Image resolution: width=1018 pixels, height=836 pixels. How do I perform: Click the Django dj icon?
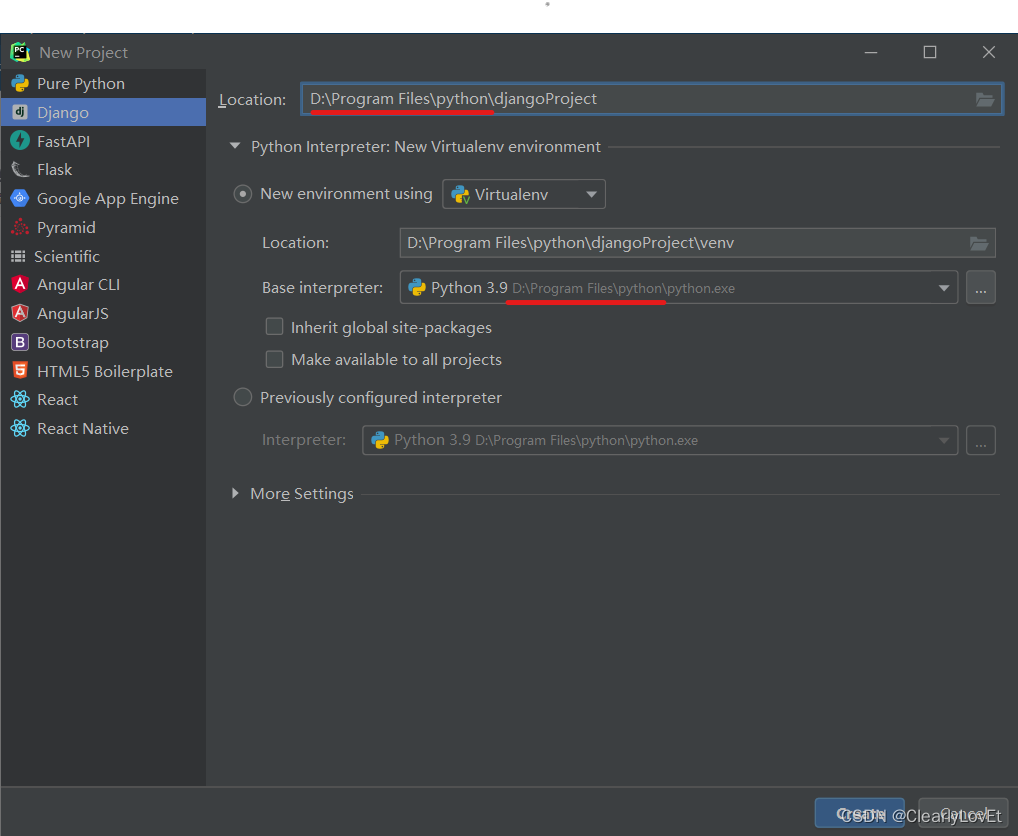(x=20, y=112)
